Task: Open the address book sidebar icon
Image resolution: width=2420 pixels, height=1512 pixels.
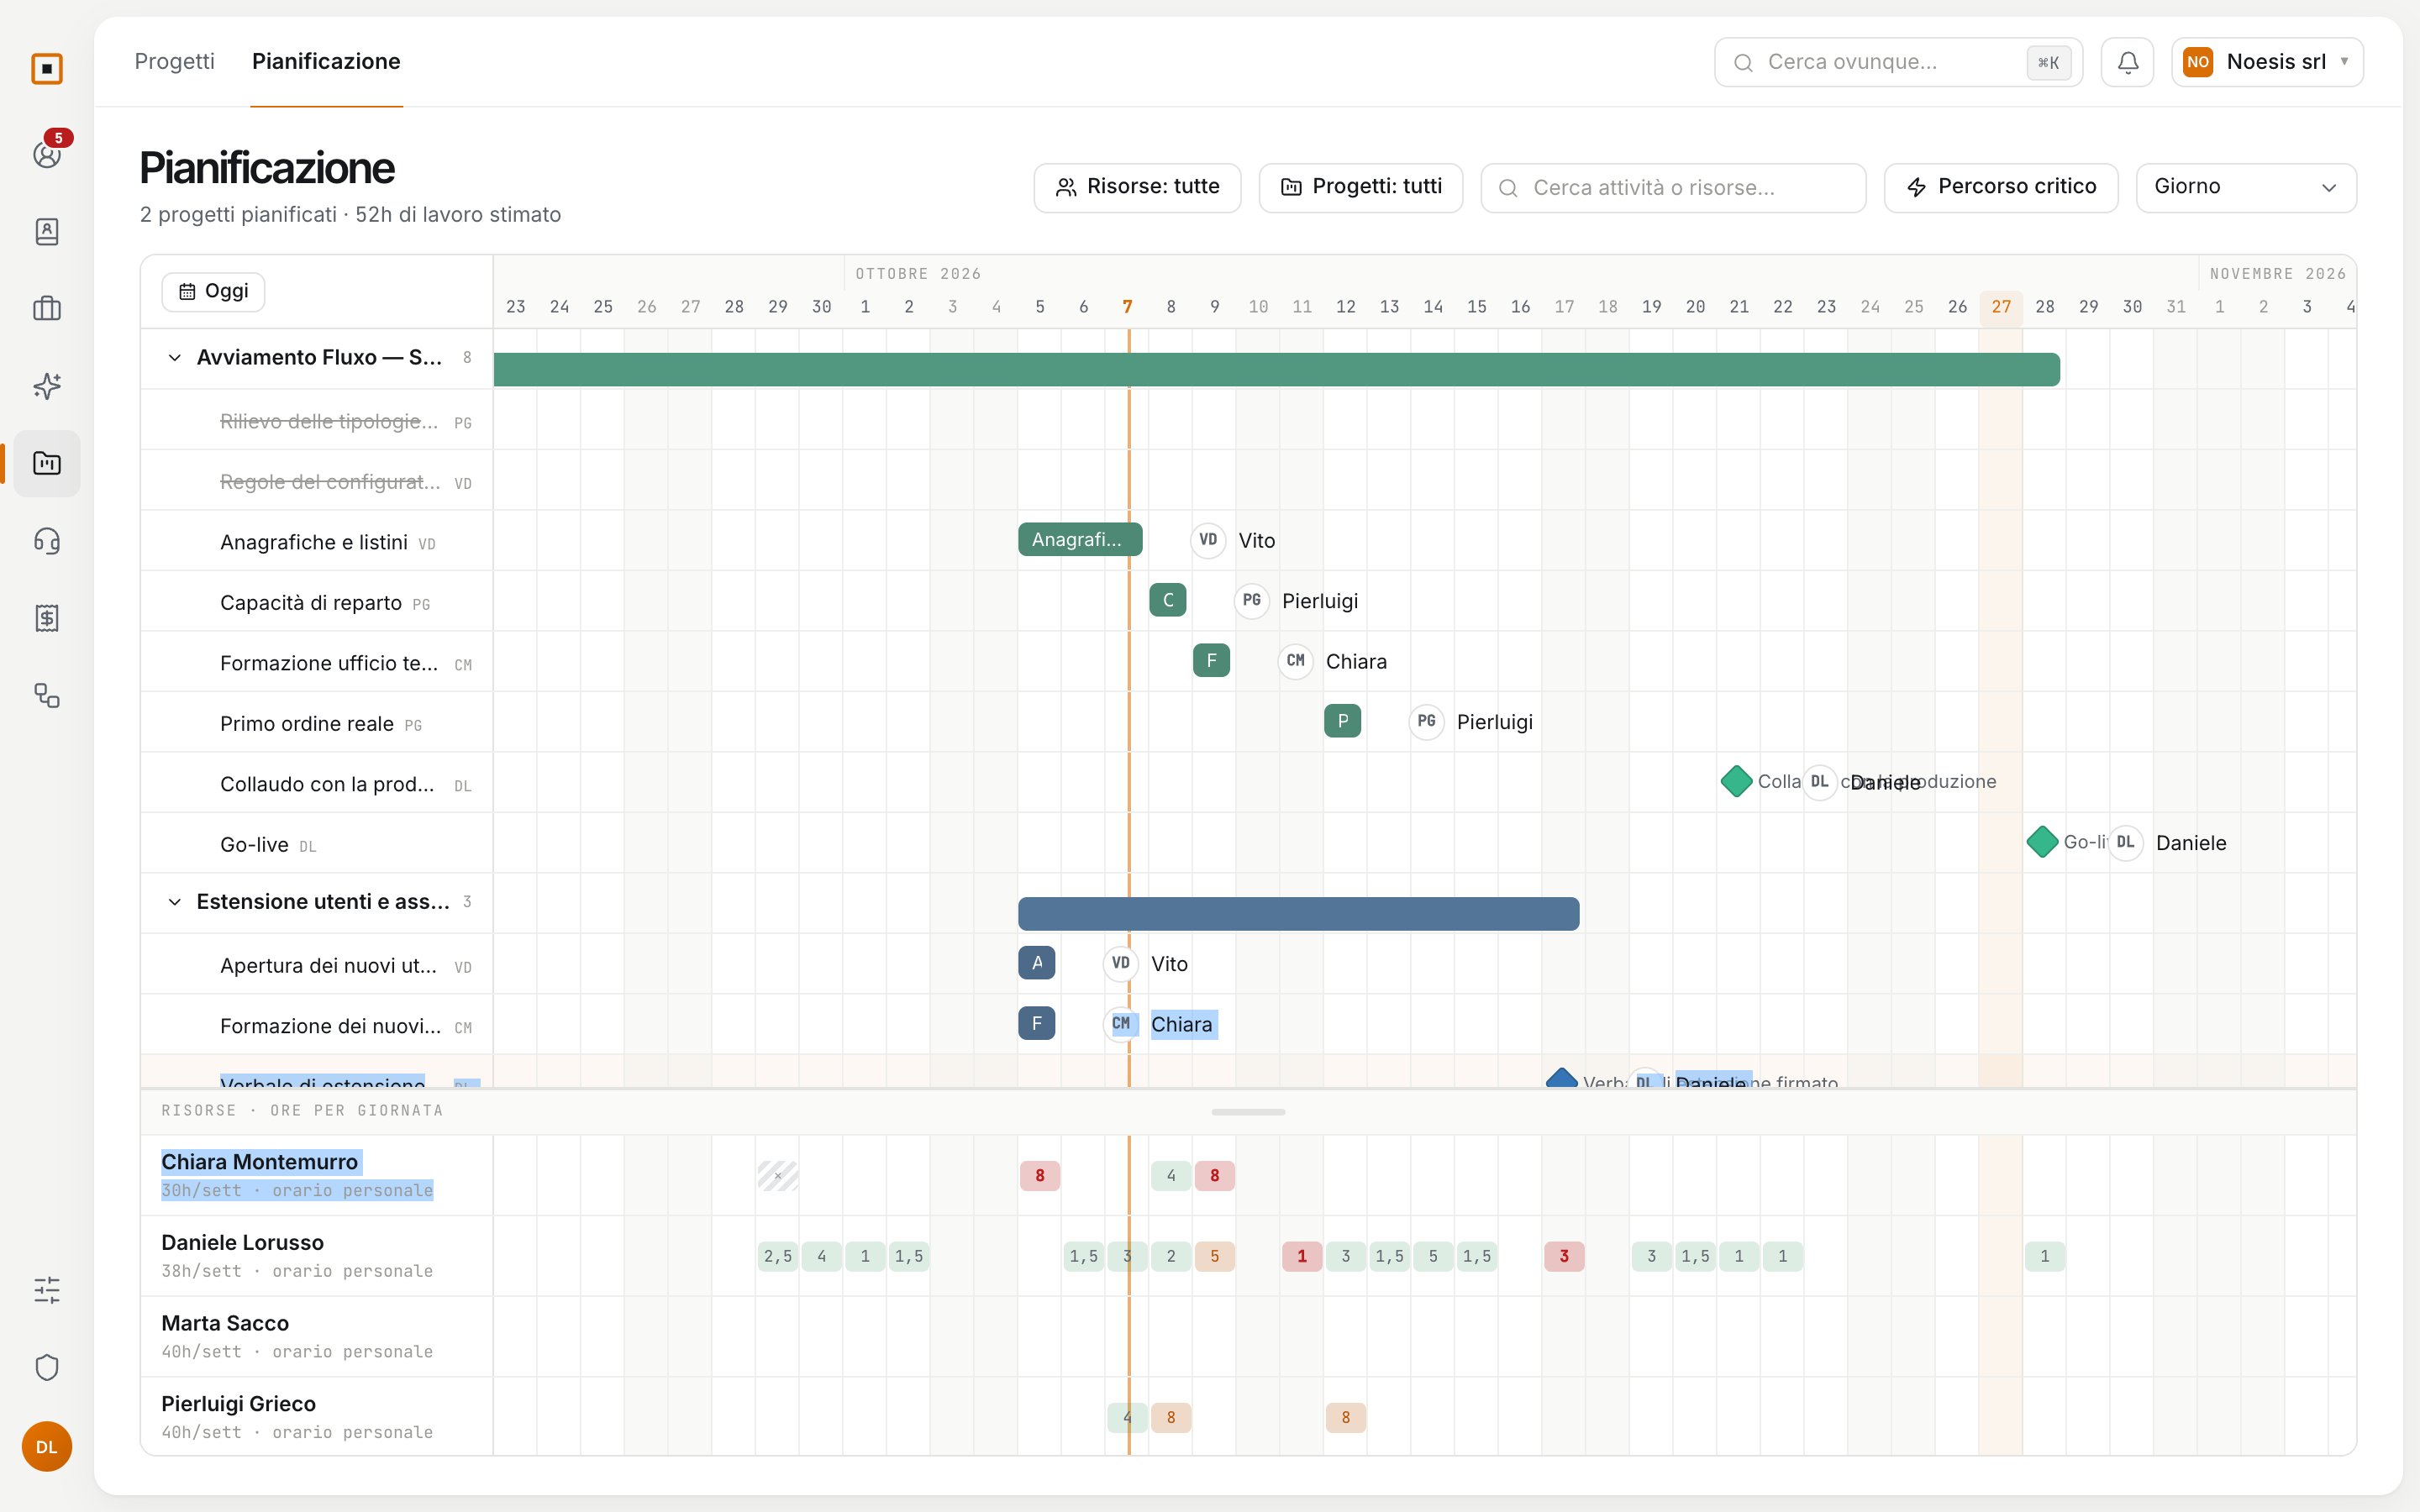Action: coord(47,232)
